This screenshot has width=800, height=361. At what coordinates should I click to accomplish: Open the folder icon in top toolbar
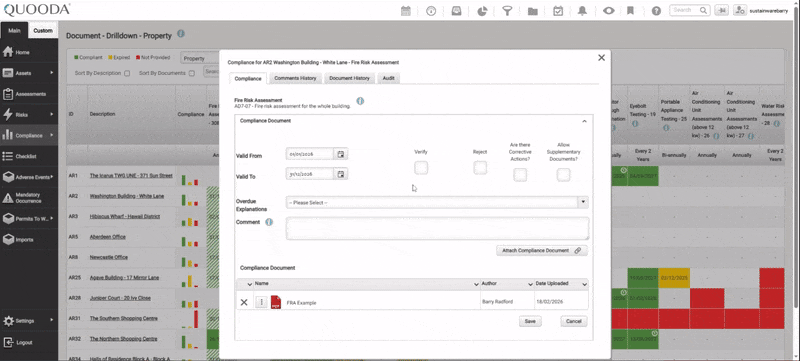(533, 11)
